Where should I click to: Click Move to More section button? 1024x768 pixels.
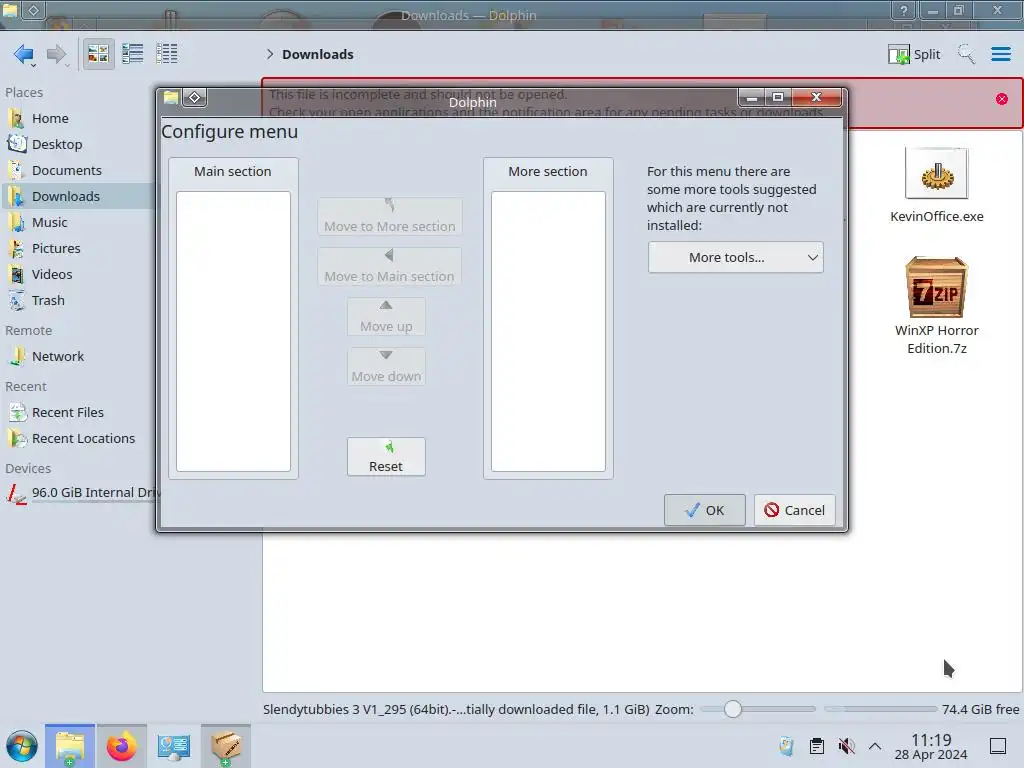click(x=390, y=216)
